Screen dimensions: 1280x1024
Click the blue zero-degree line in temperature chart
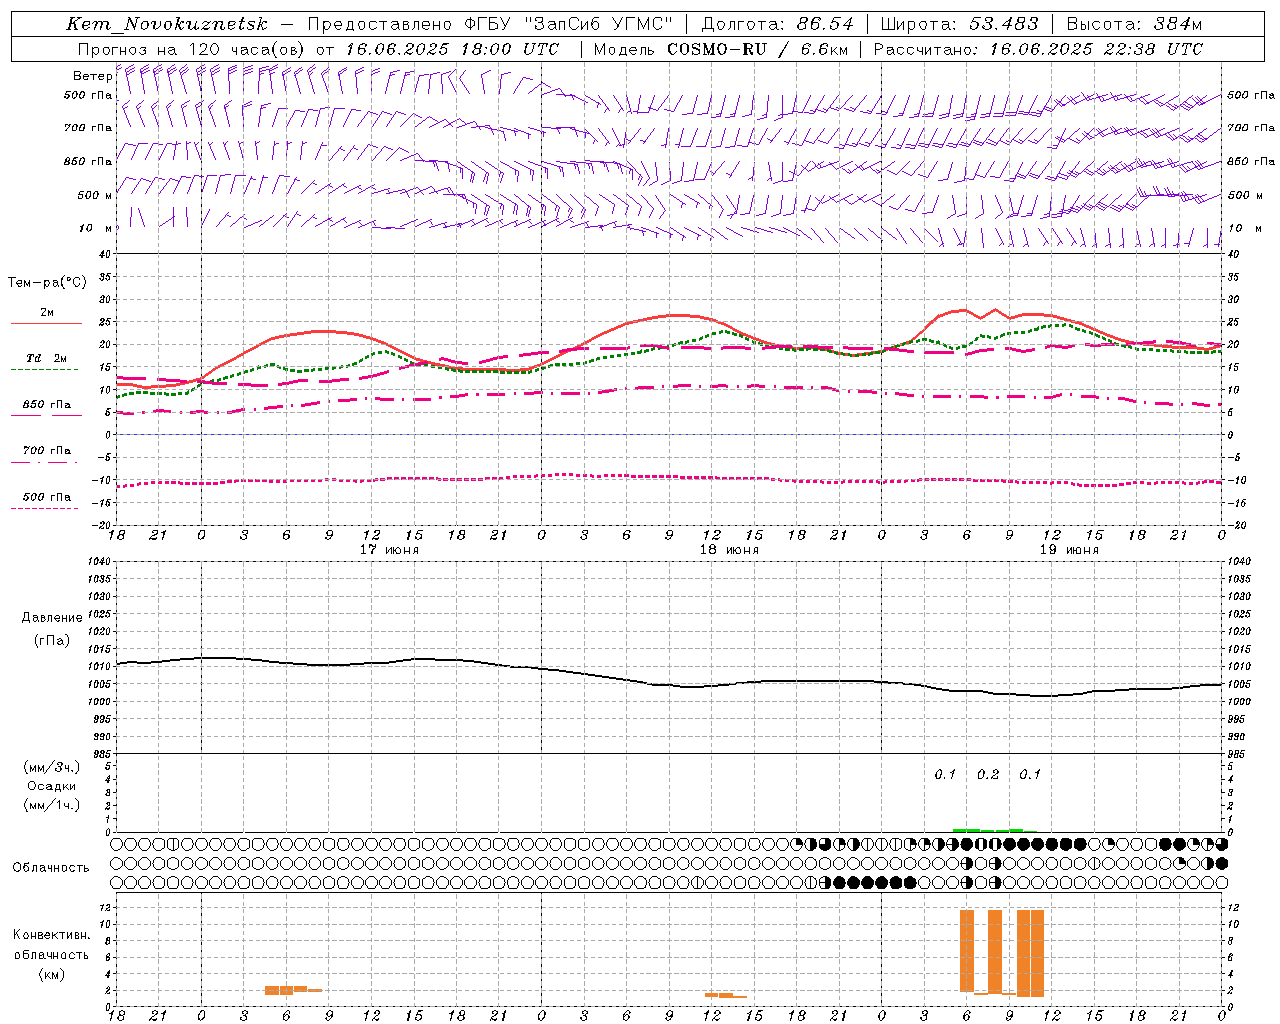coord(670,435)
